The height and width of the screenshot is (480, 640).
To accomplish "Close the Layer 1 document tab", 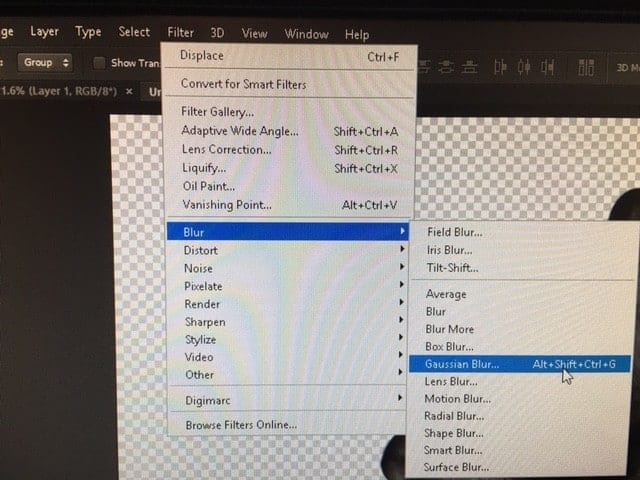I will click(x=128, y=91).
